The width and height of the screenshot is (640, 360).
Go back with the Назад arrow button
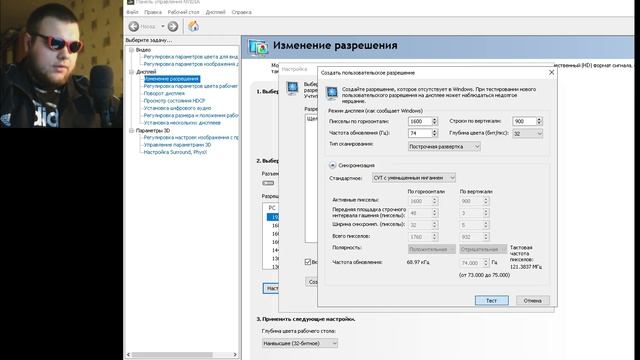pos(134,27)
